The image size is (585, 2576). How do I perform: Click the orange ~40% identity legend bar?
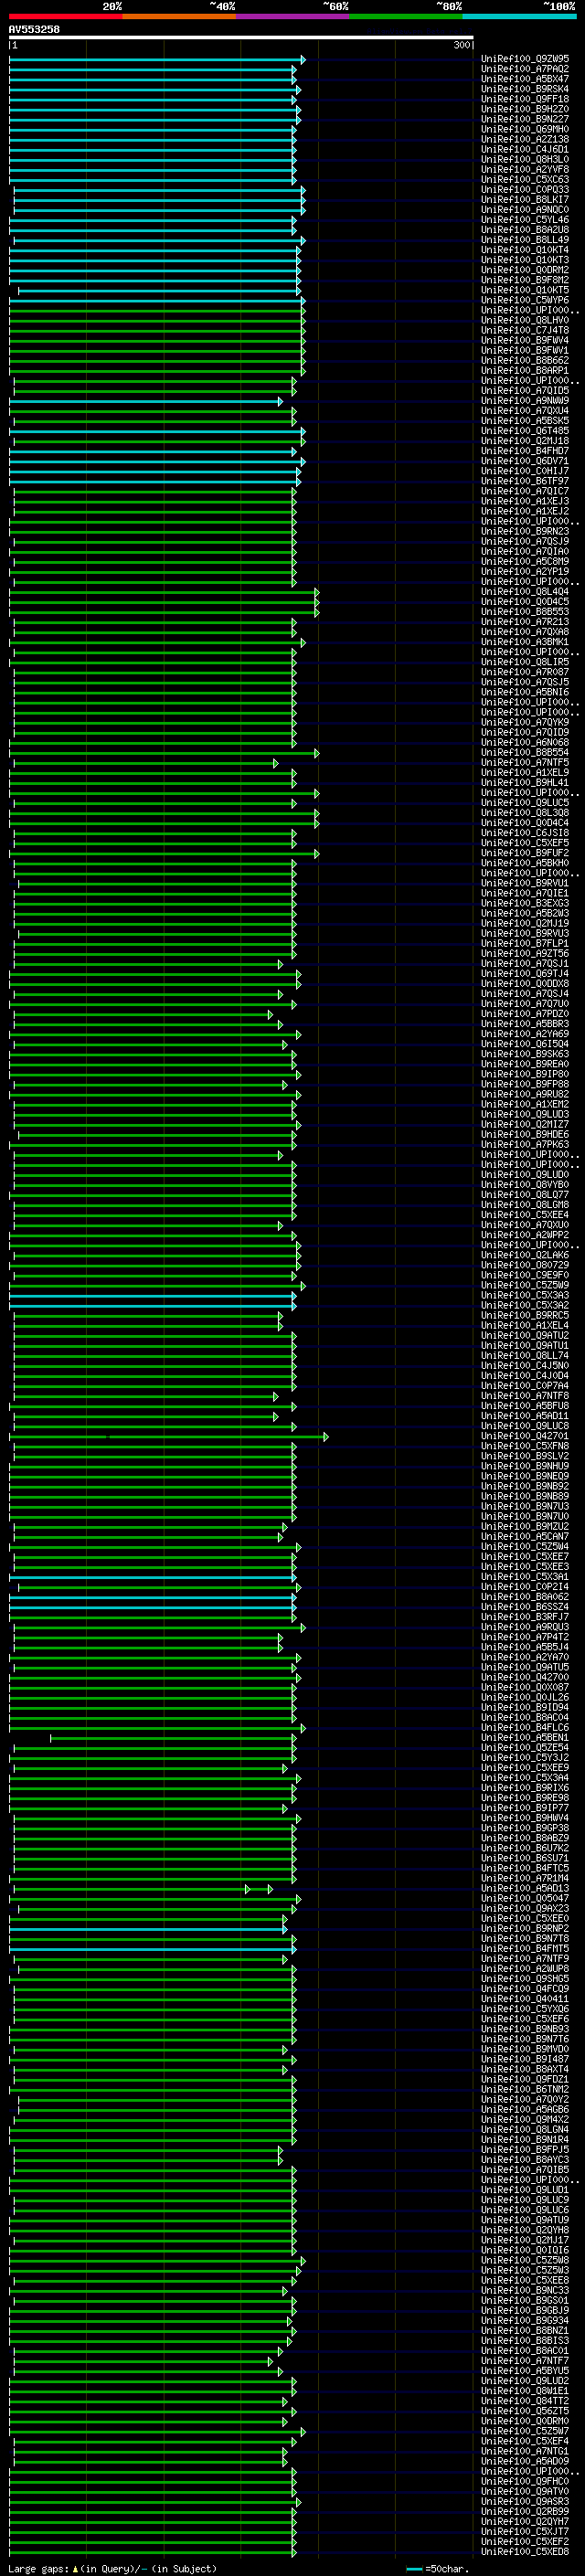179,16
